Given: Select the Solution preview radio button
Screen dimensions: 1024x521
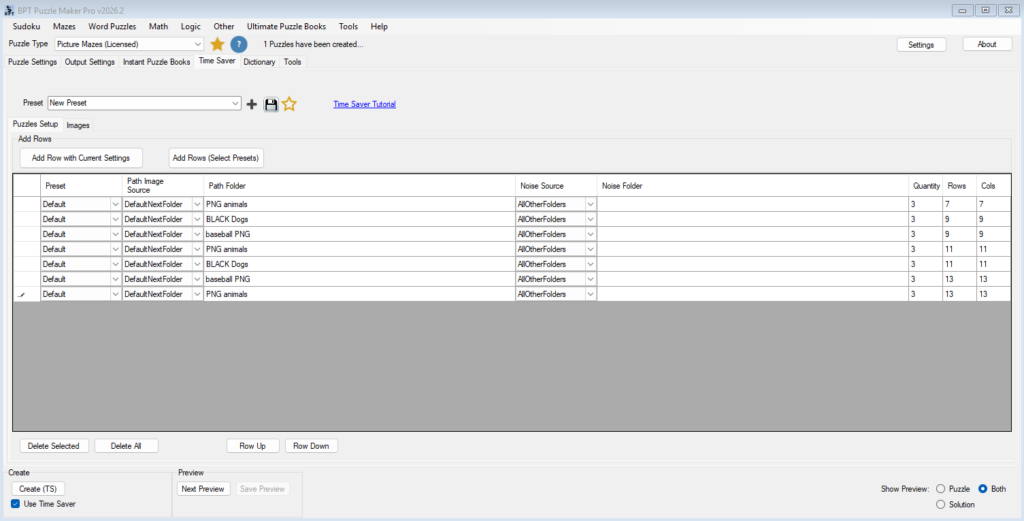Looking at the screenshot, I should pyautogui.click(x=940, y=505).
